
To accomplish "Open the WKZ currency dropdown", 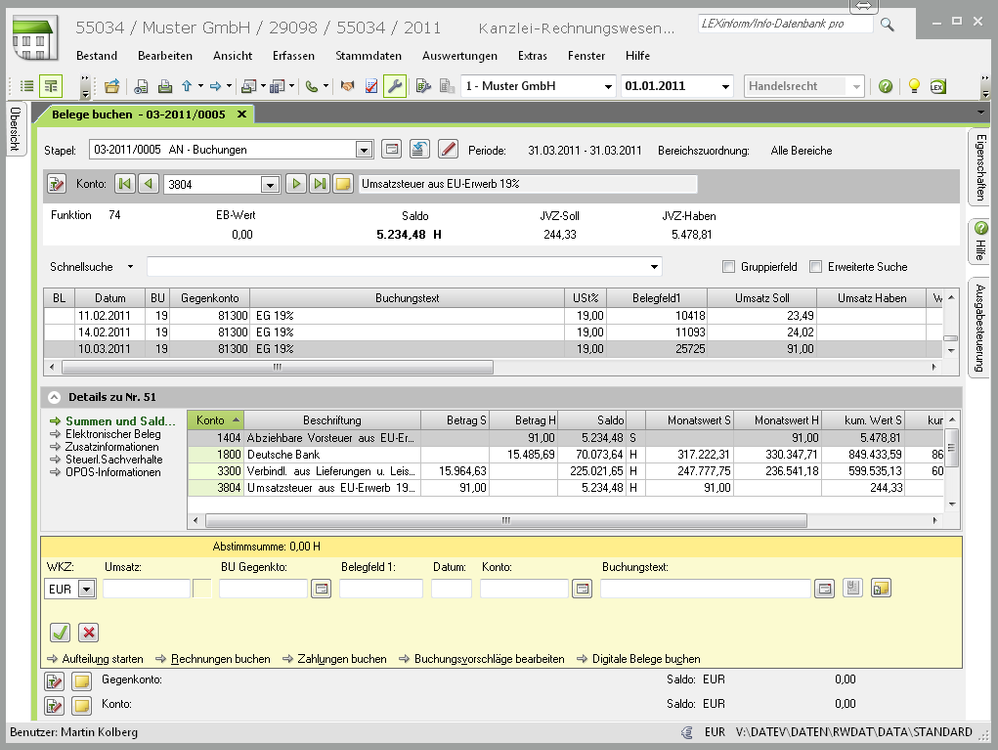I will pos(86,589).
